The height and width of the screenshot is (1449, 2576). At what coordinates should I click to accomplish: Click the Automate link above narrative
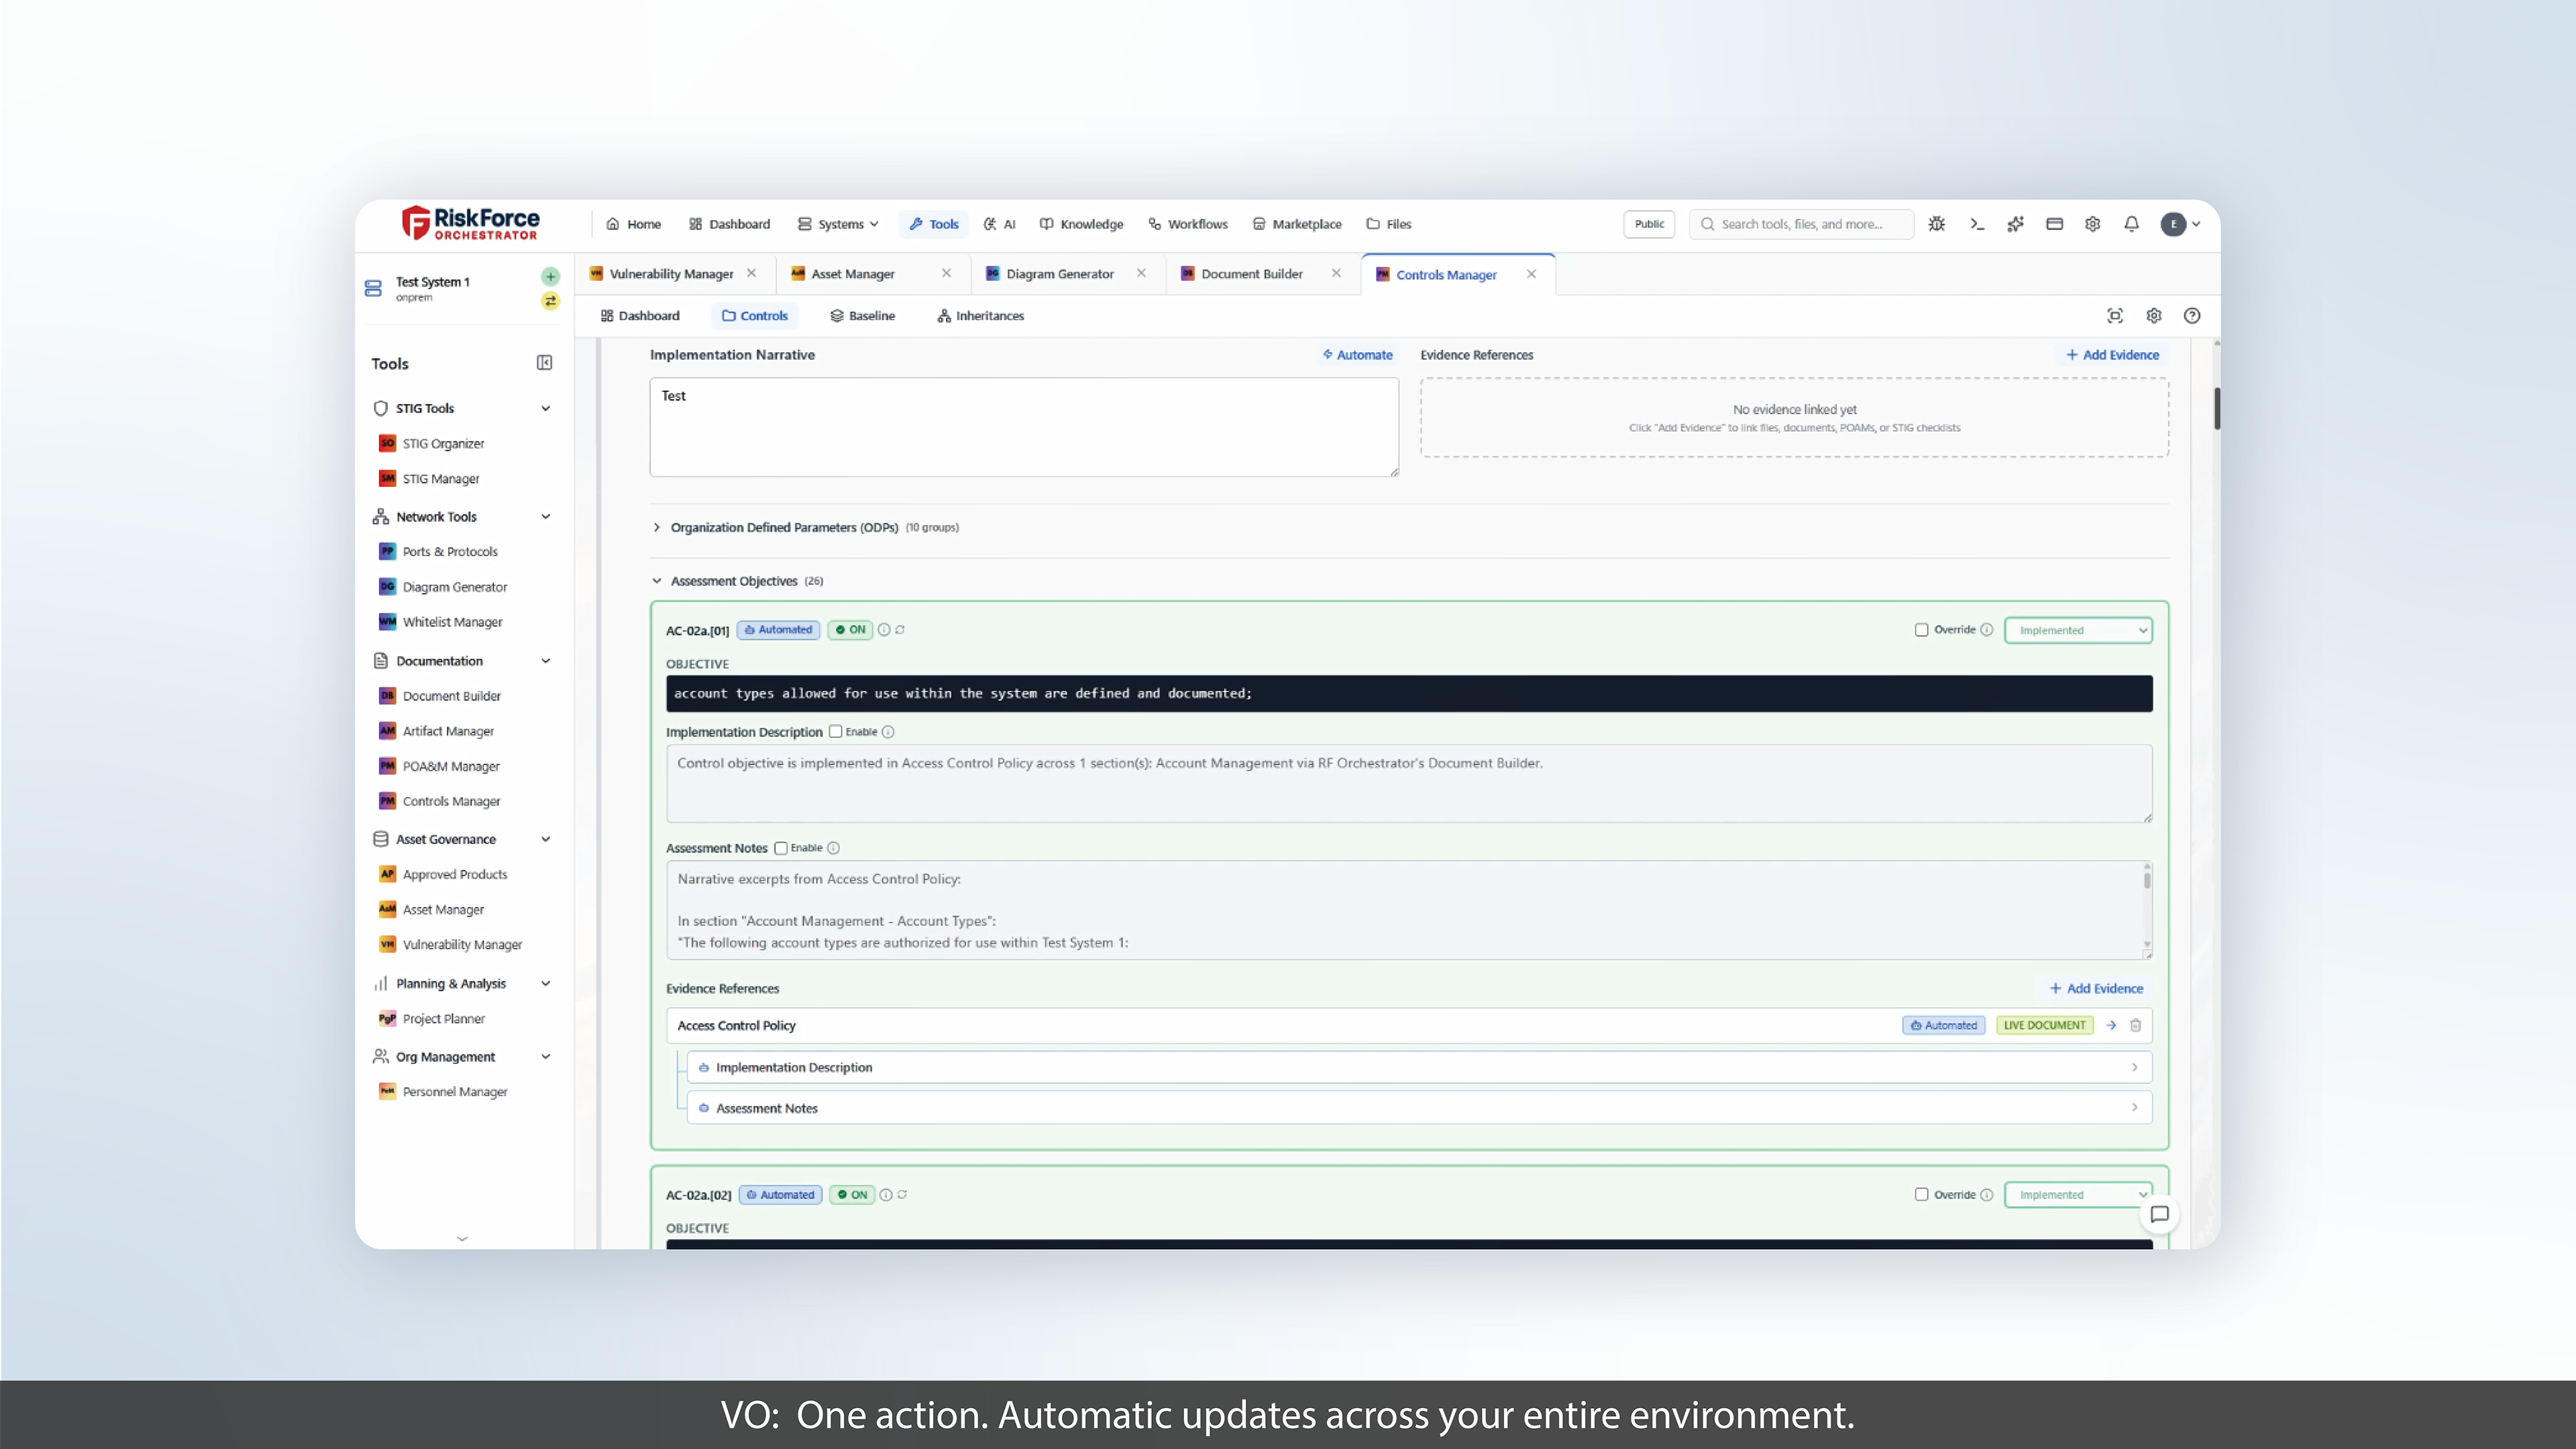[x=1357, y=355]
